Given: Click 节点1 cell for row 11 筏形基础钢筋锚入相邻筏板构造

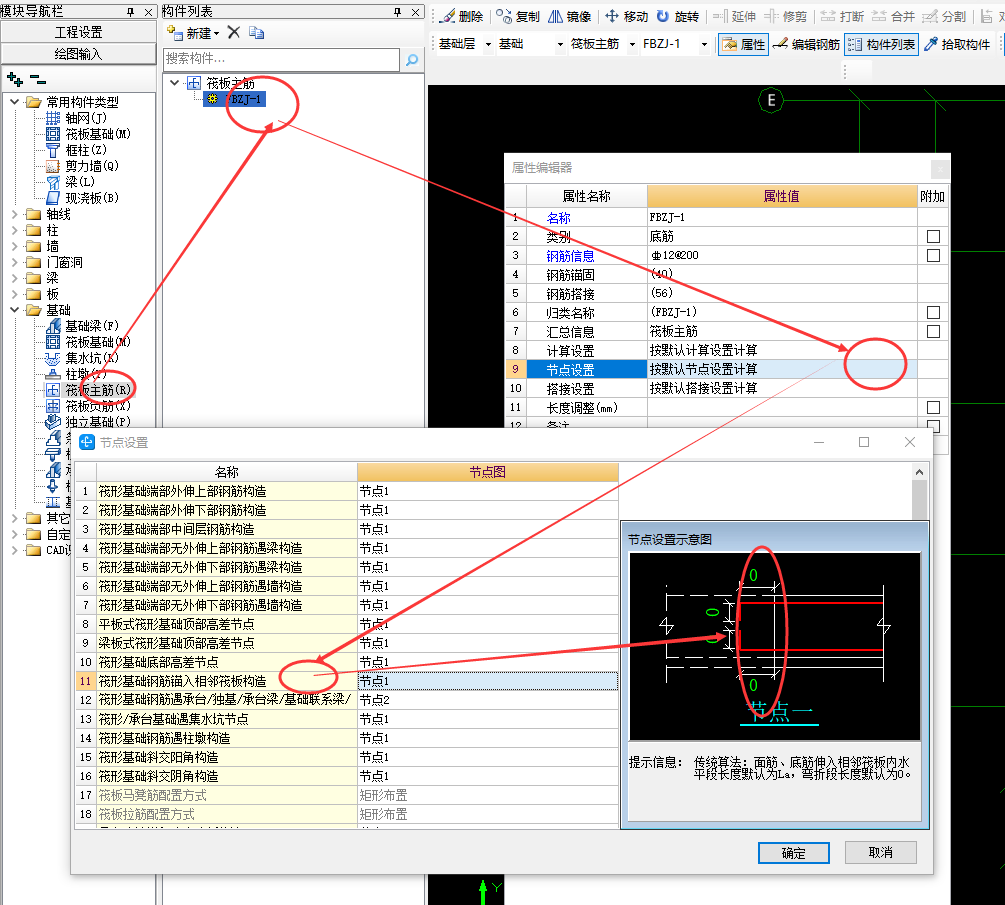Looking at the screenshot, I should pyautogui.click(x=488, y=681).
